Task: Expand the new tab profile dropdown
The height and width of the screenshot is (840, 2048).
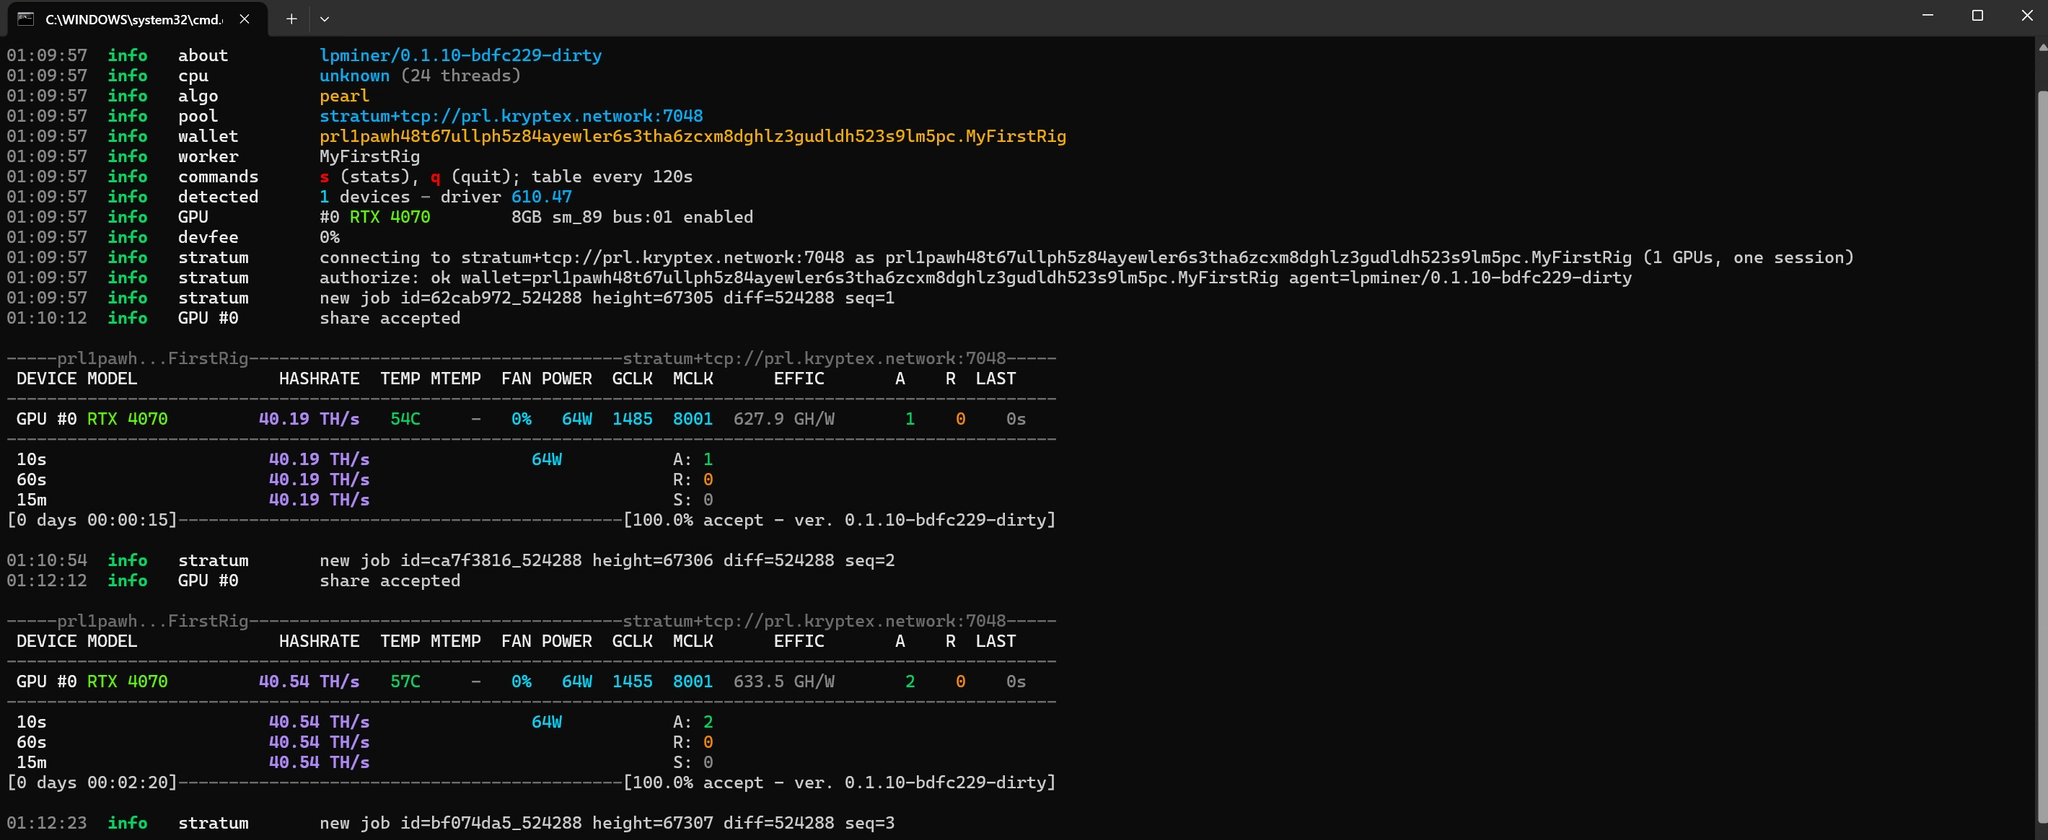Action: [324, 18]
